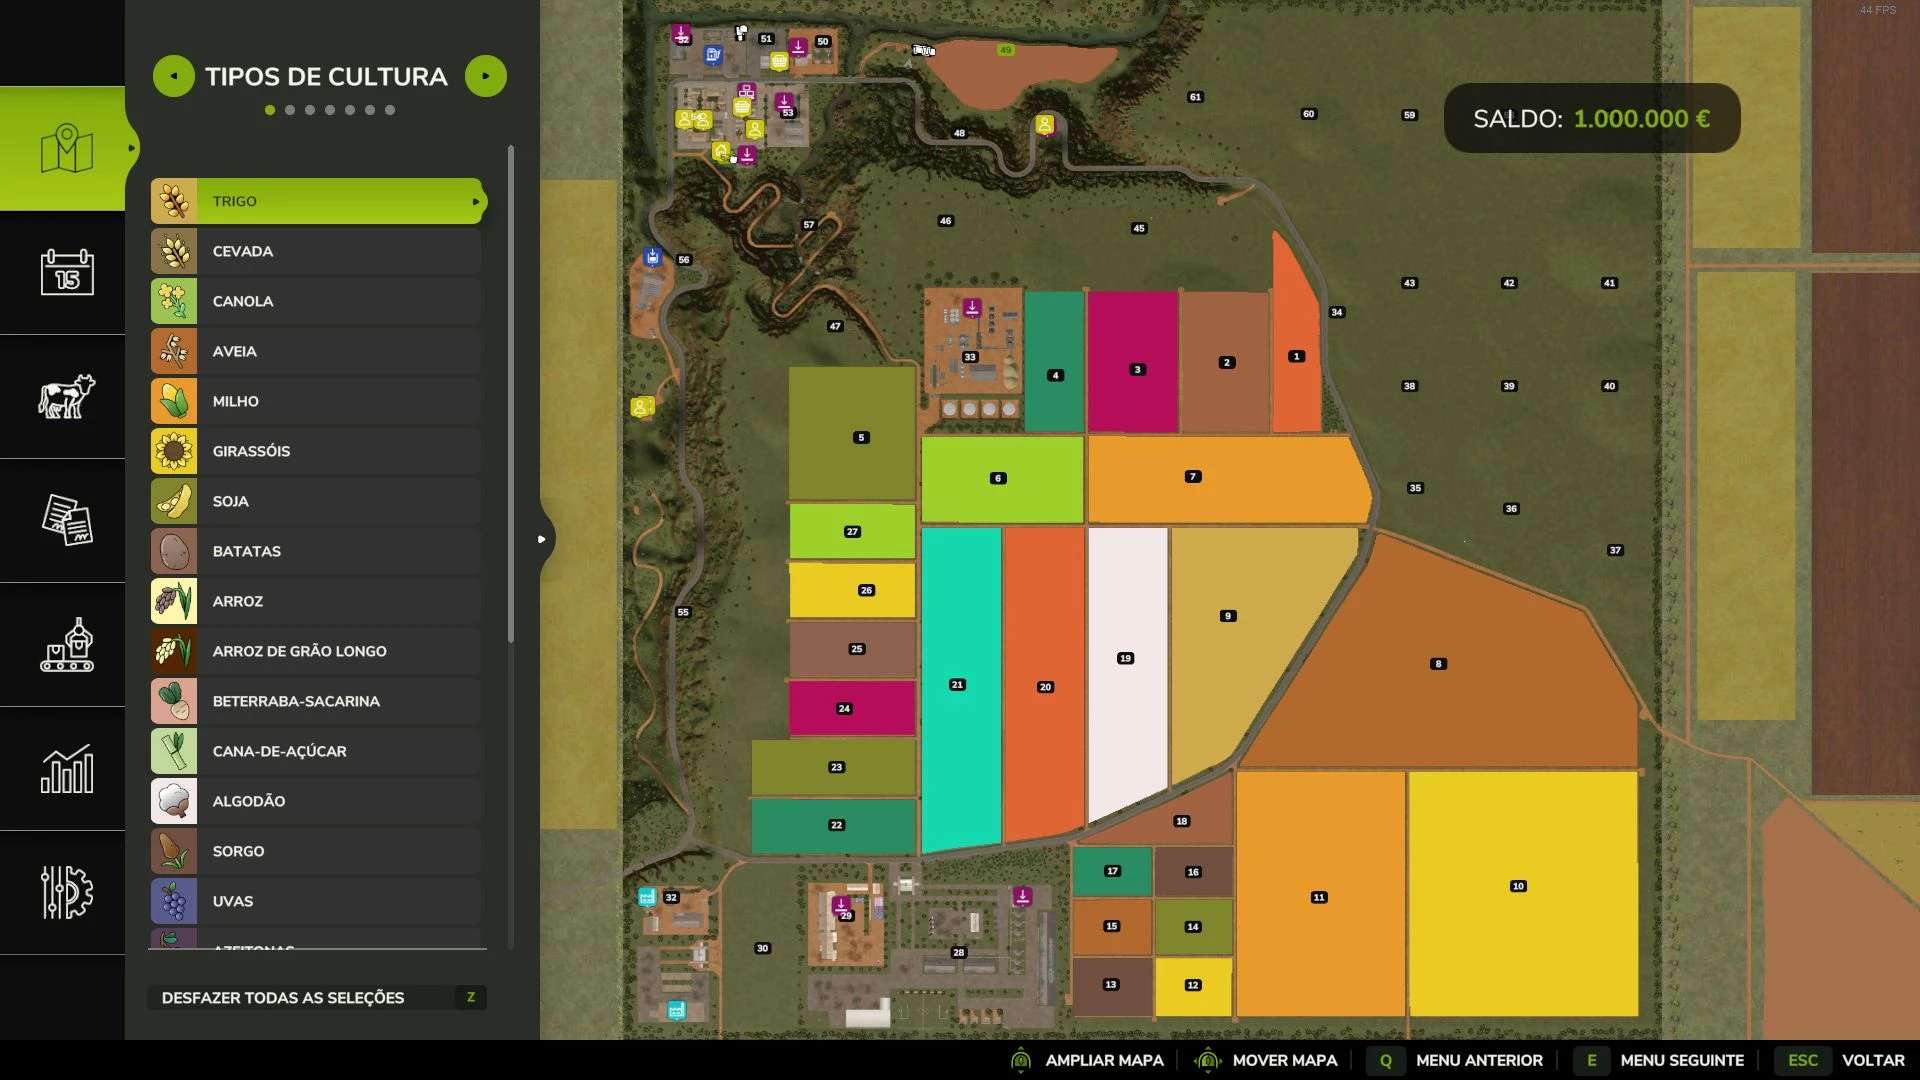Open the game settings gear-and-sliders section
Viewport: 1920px width, 1080px height.
point(66,892)
